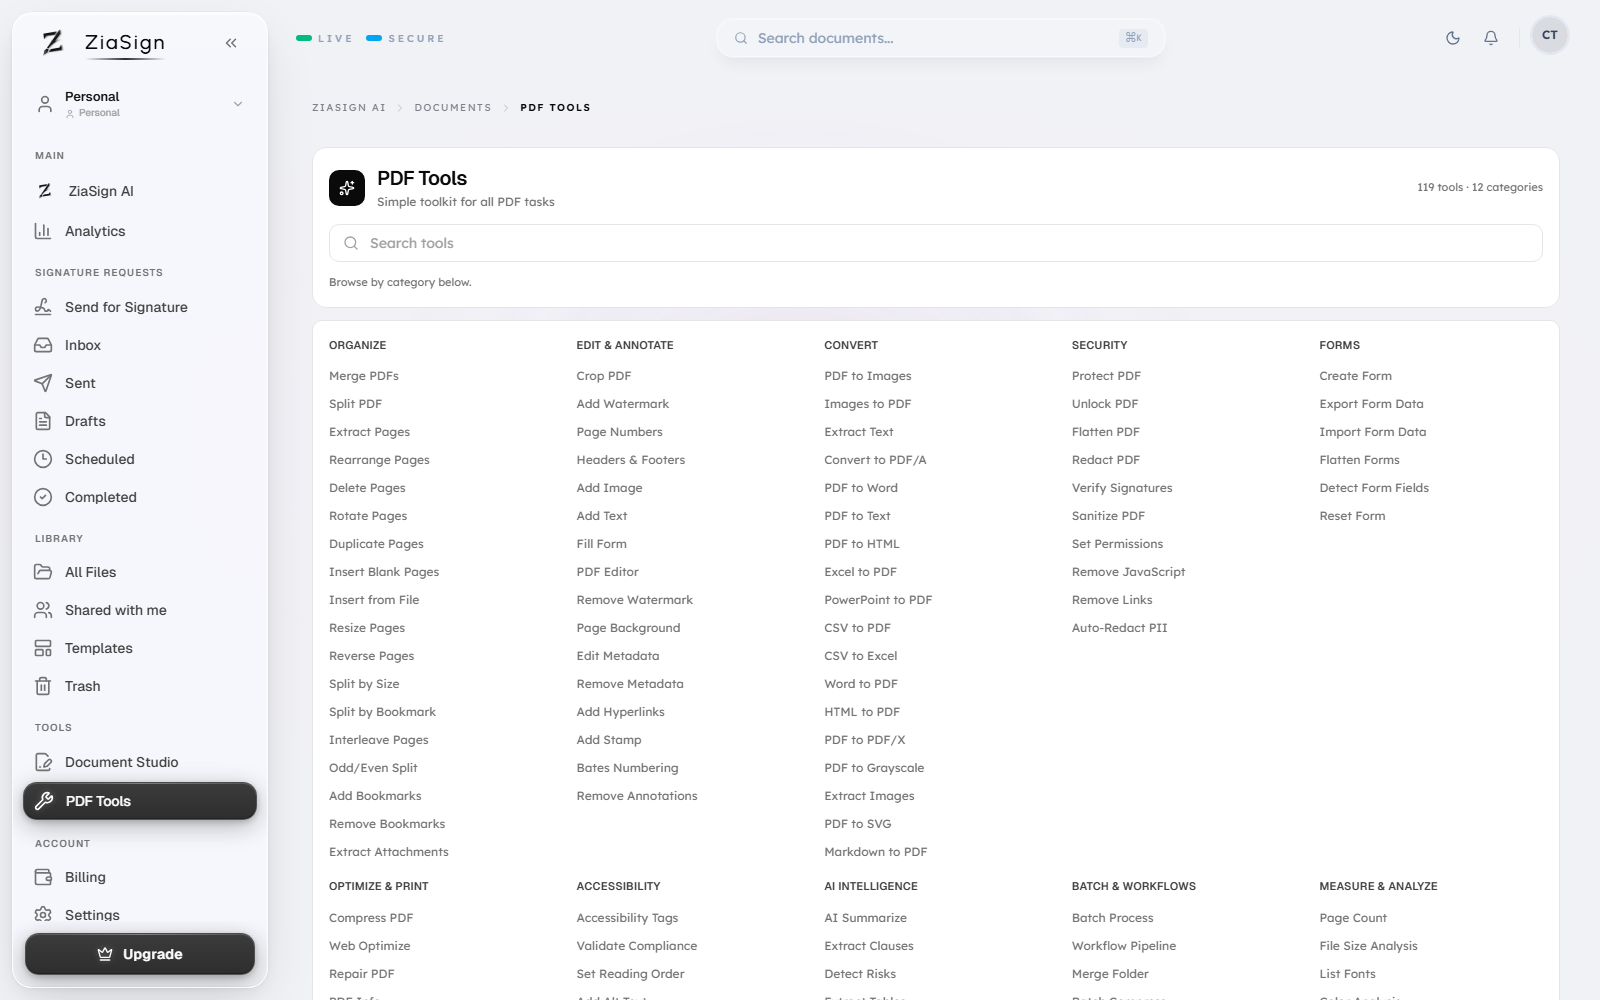Screen dimensions: 1600x1000
Task: Open Analytics from the sidebar
Action: click(95, 231)
